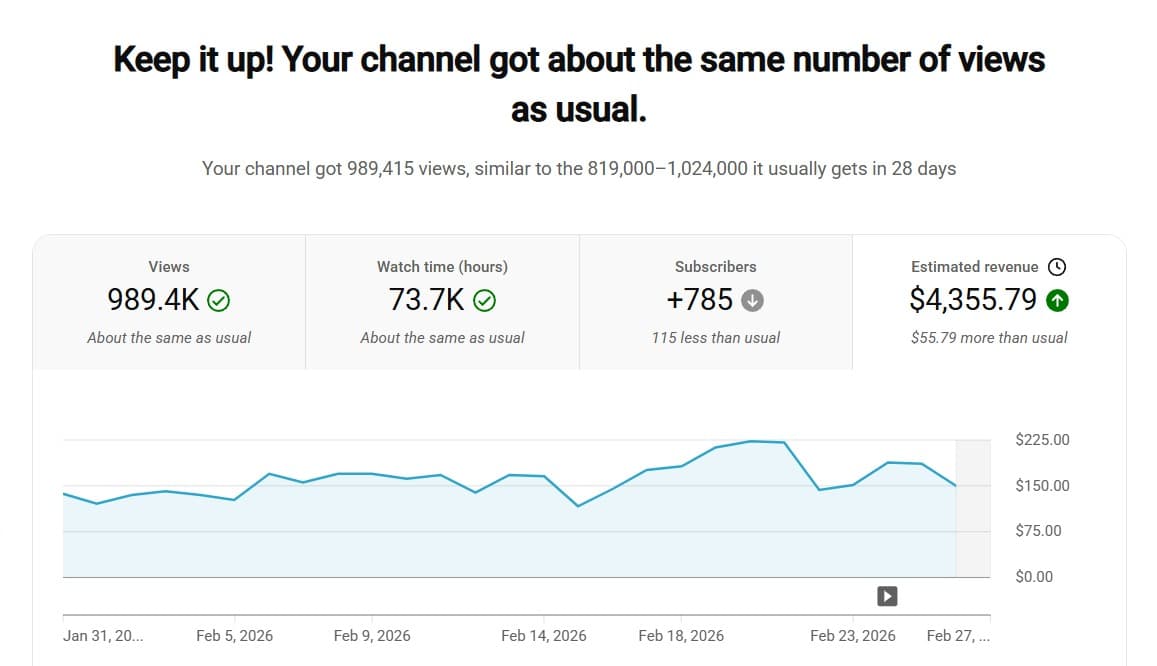The height and width of the screenshot is (666, 1157).
Task: Click the clock icon next to Estimated revenue
Action: click(x=1058, y=267)
